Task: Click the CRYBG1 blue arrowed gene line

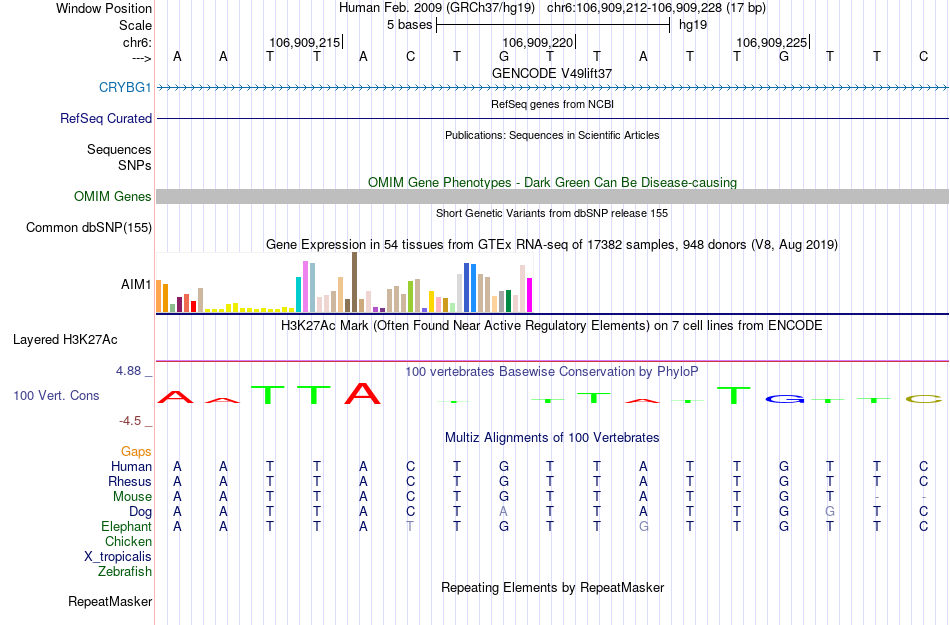Action: [x=552, y=88]
